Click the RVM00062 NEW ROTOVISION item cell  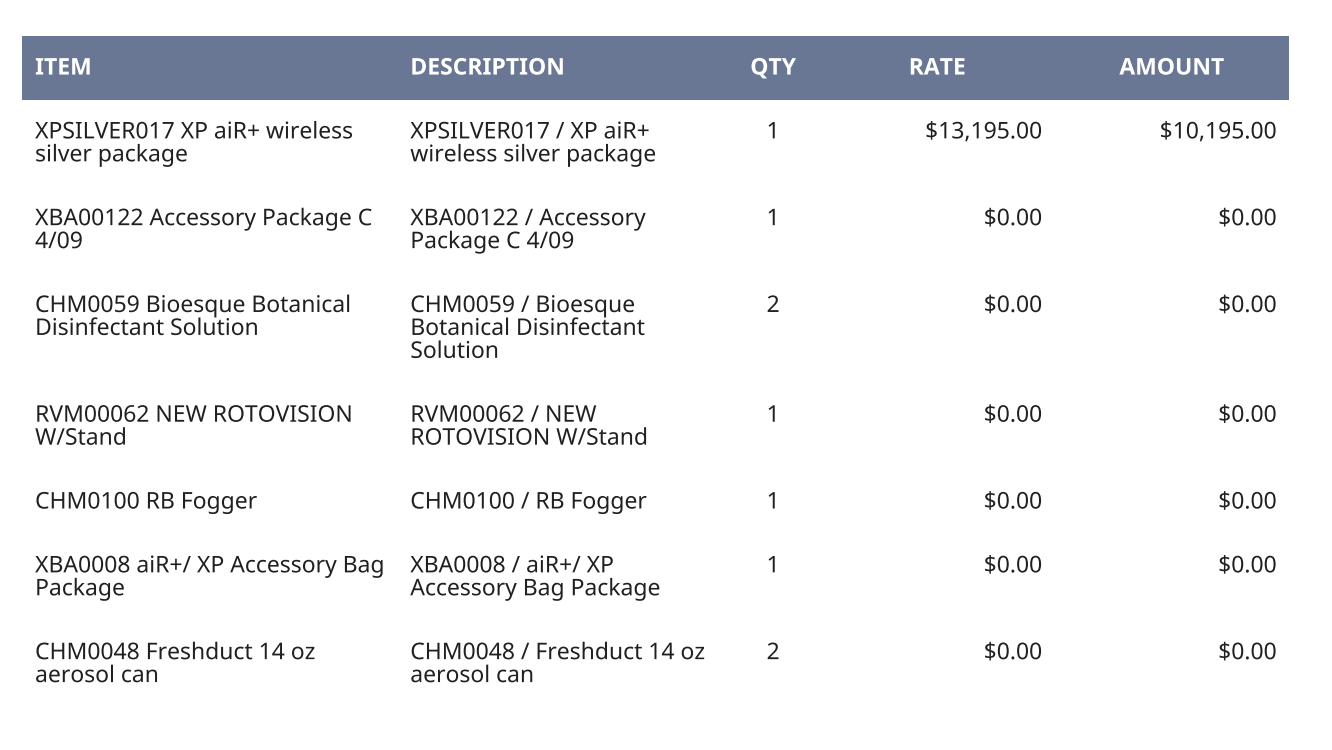(x=193, y=425)
